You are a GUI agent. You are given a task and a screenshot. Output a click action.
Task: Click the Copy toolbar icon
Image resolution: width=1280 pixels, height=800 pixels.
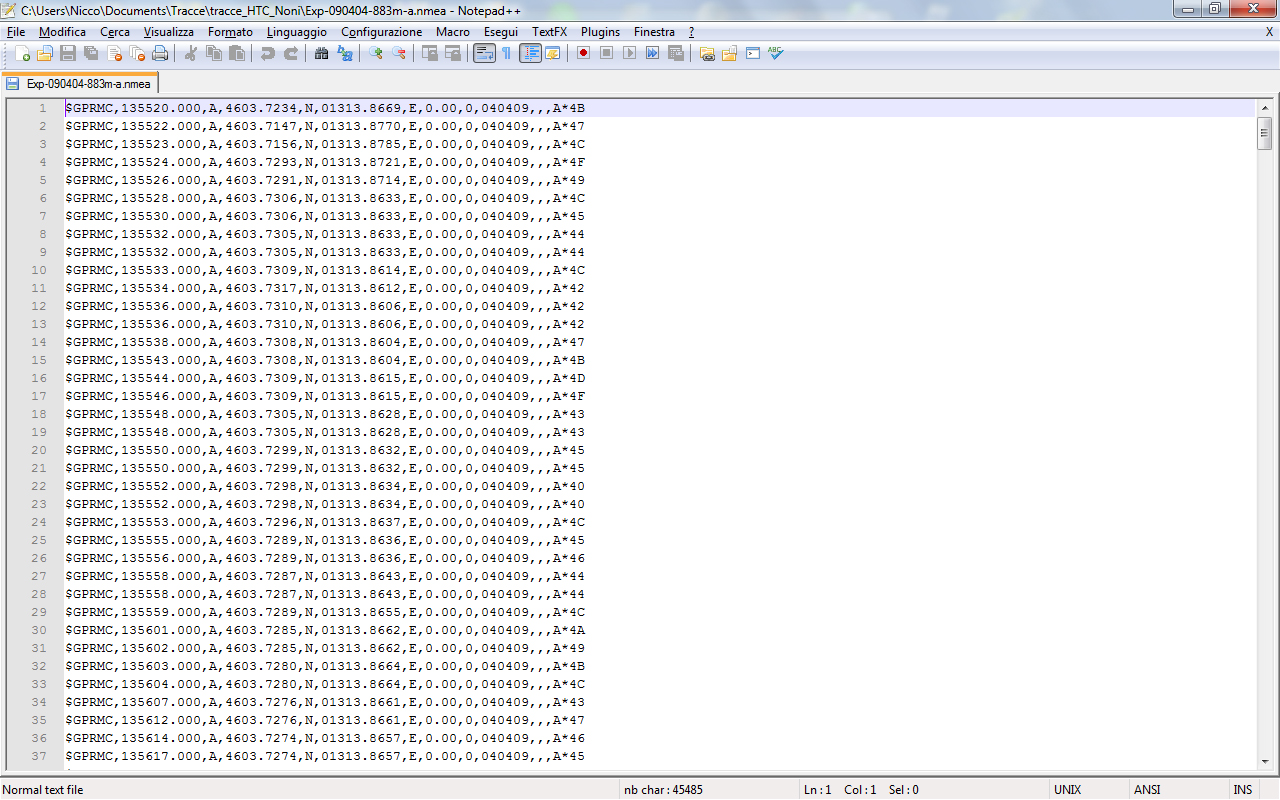coord(213,53)
